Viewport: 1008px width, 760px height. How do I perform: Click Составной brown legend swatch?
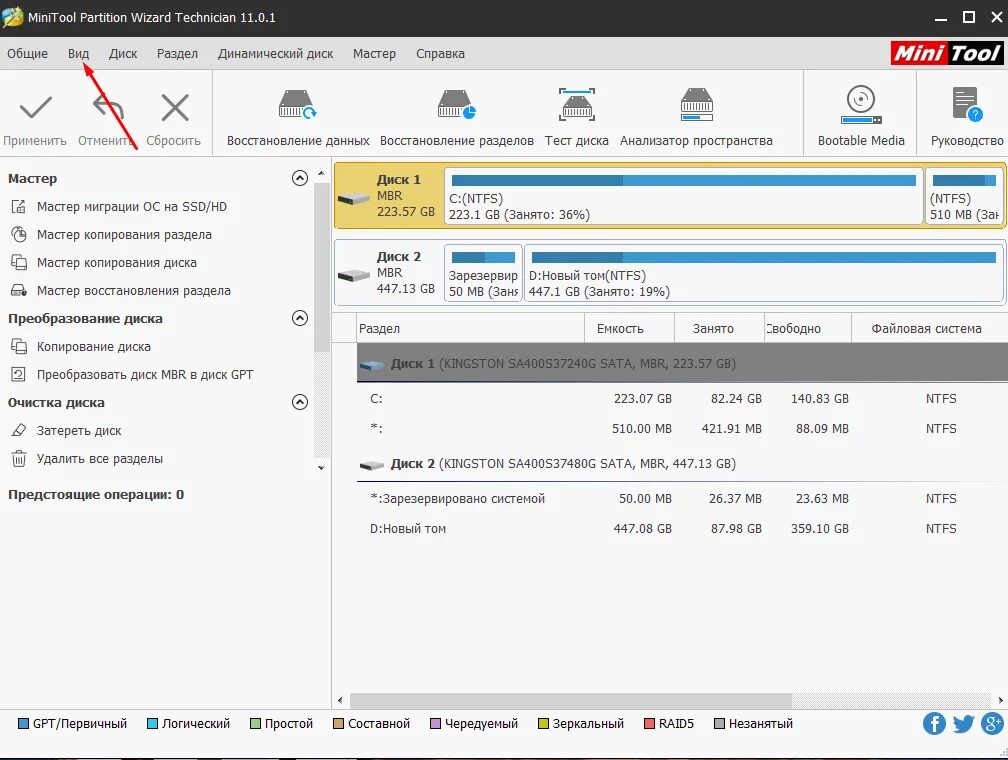pyautogui.click(x=338, y=724)
